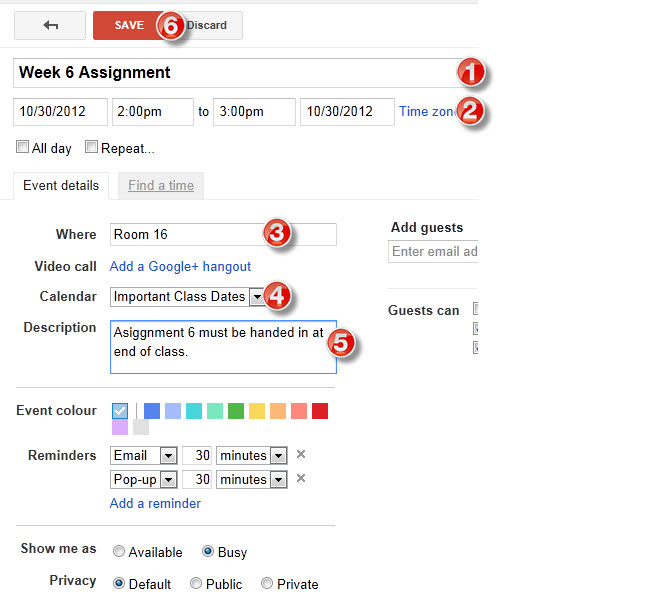Enable the All day checkbox
The width and height of the screenshot is (650, 597).
pos(23,148)
